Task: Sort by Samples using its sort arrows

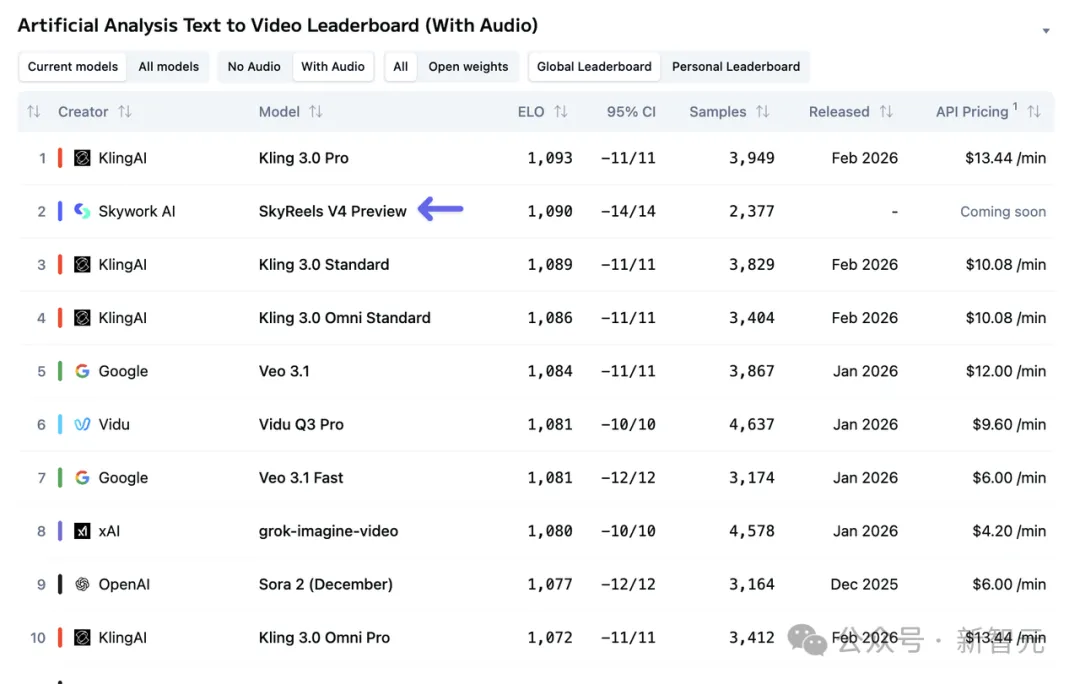Action: point(763,112)
